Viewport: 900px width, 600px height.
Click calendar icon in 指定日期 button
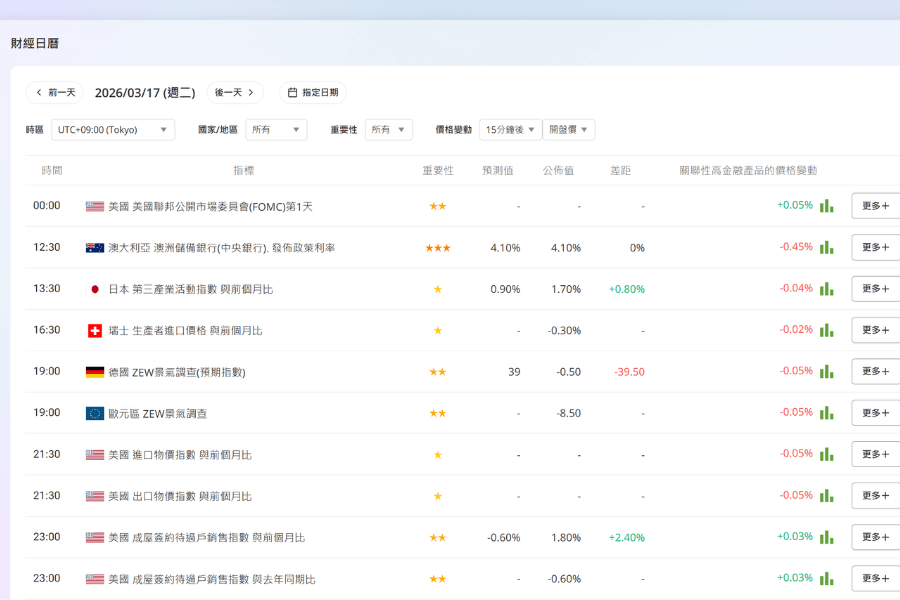(x=293, y=93)
